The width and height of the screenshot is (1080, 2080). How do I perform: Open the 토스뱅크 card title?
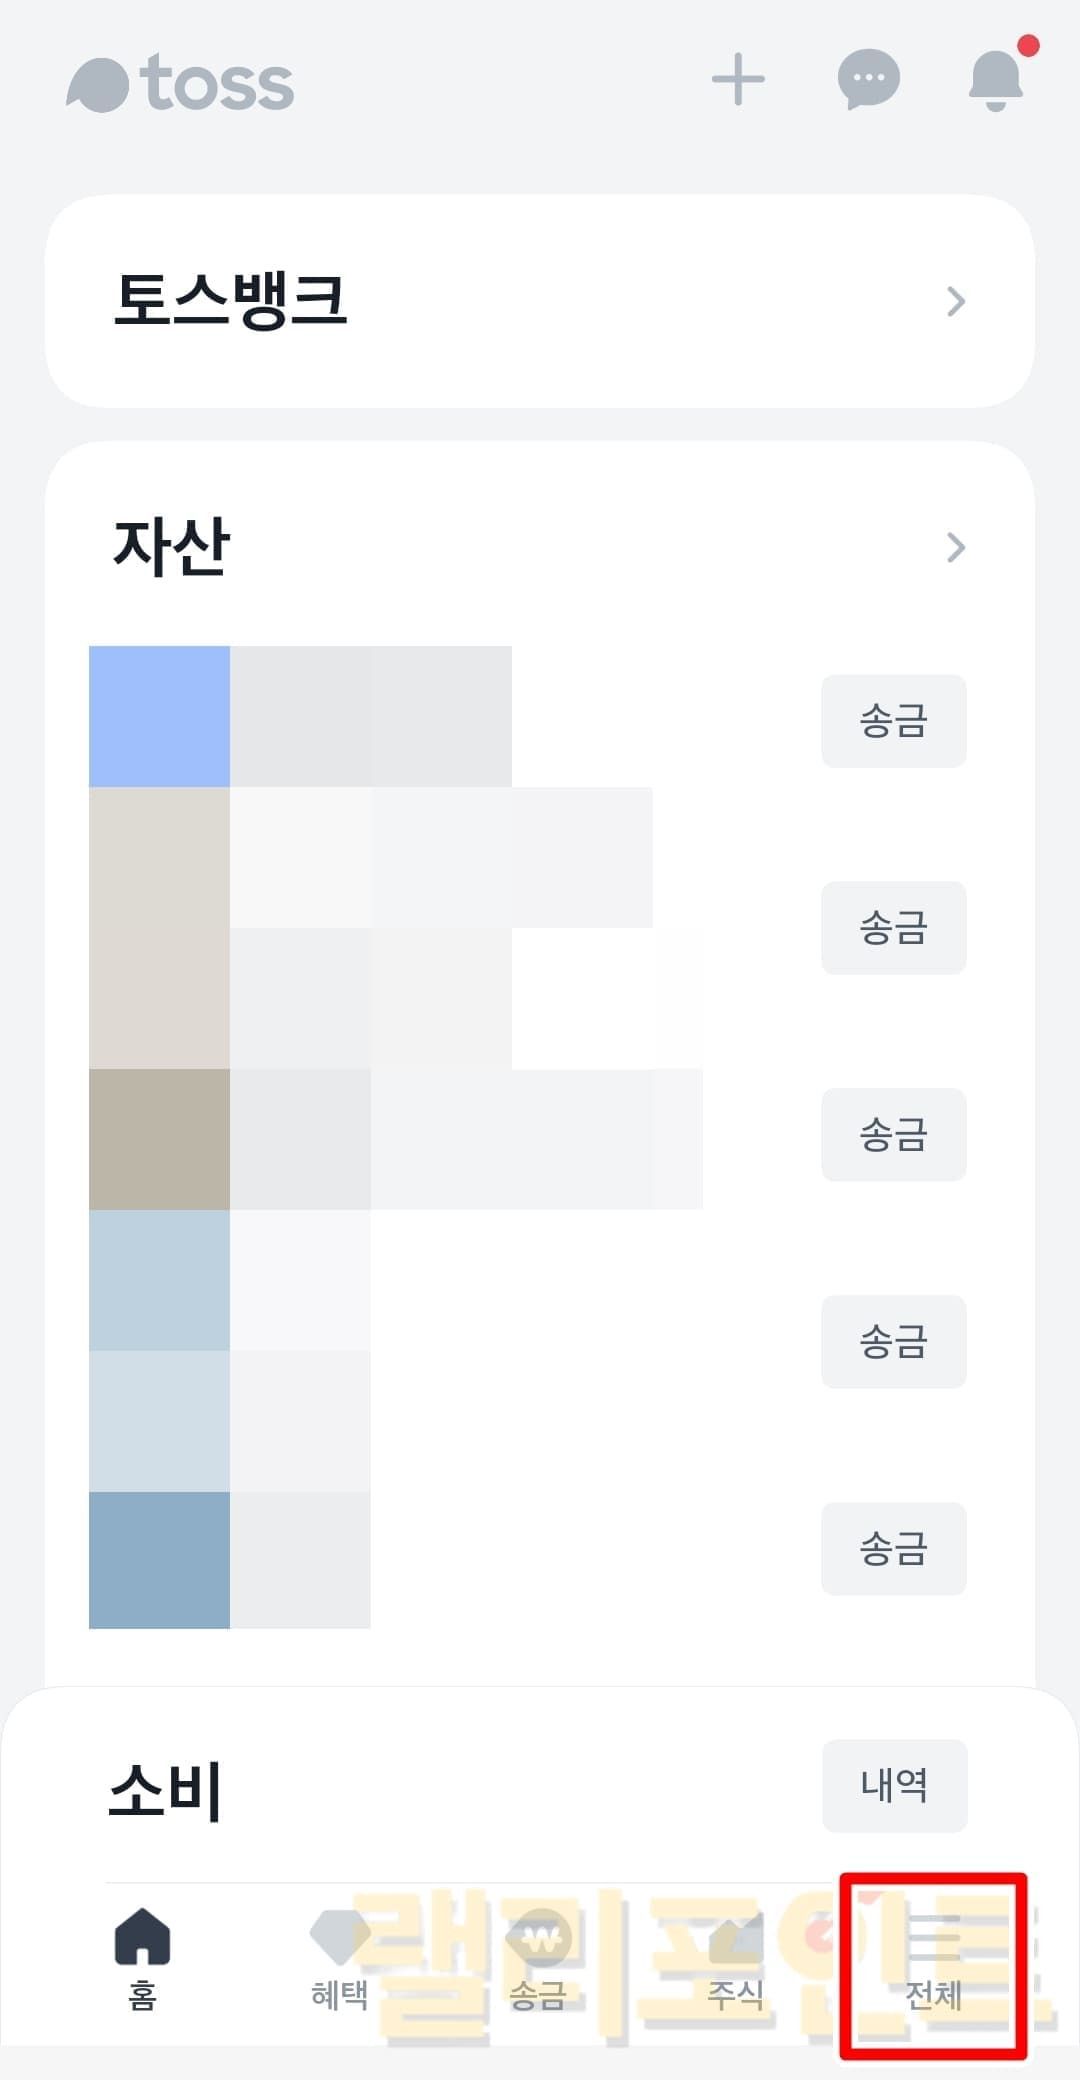pyautogui.click(x=230, y=300)
